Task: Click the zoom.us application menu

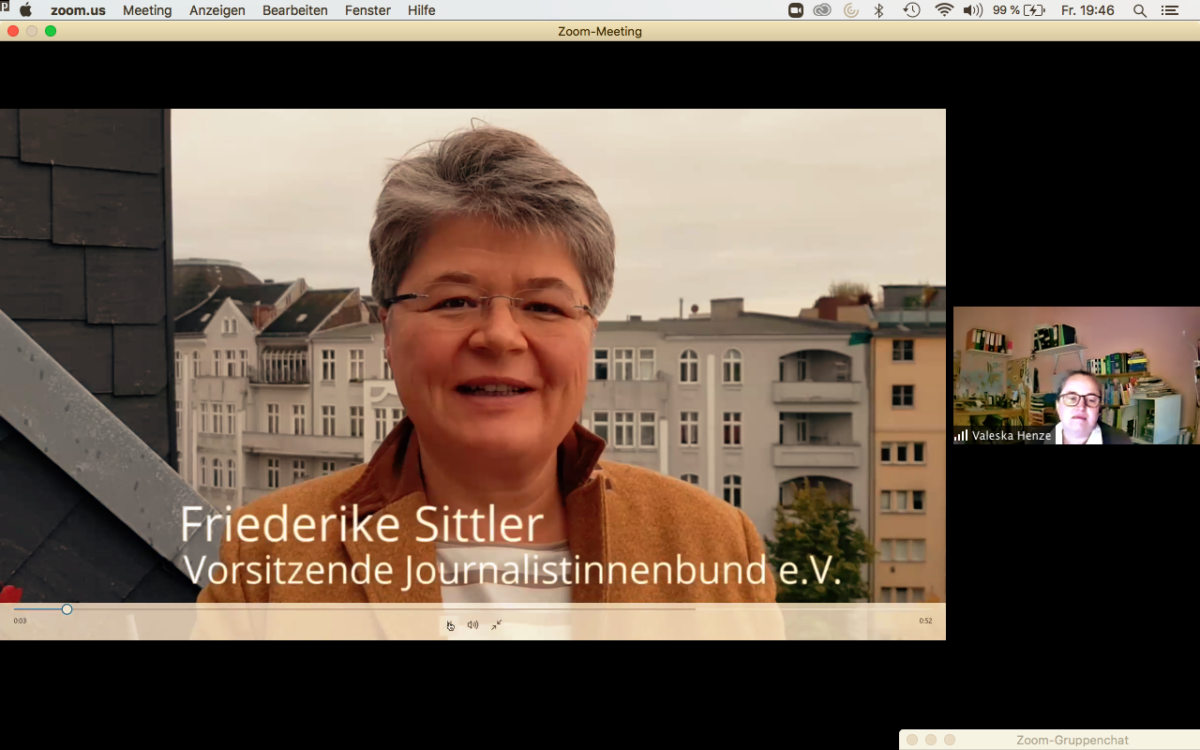Action: [78, 10]
